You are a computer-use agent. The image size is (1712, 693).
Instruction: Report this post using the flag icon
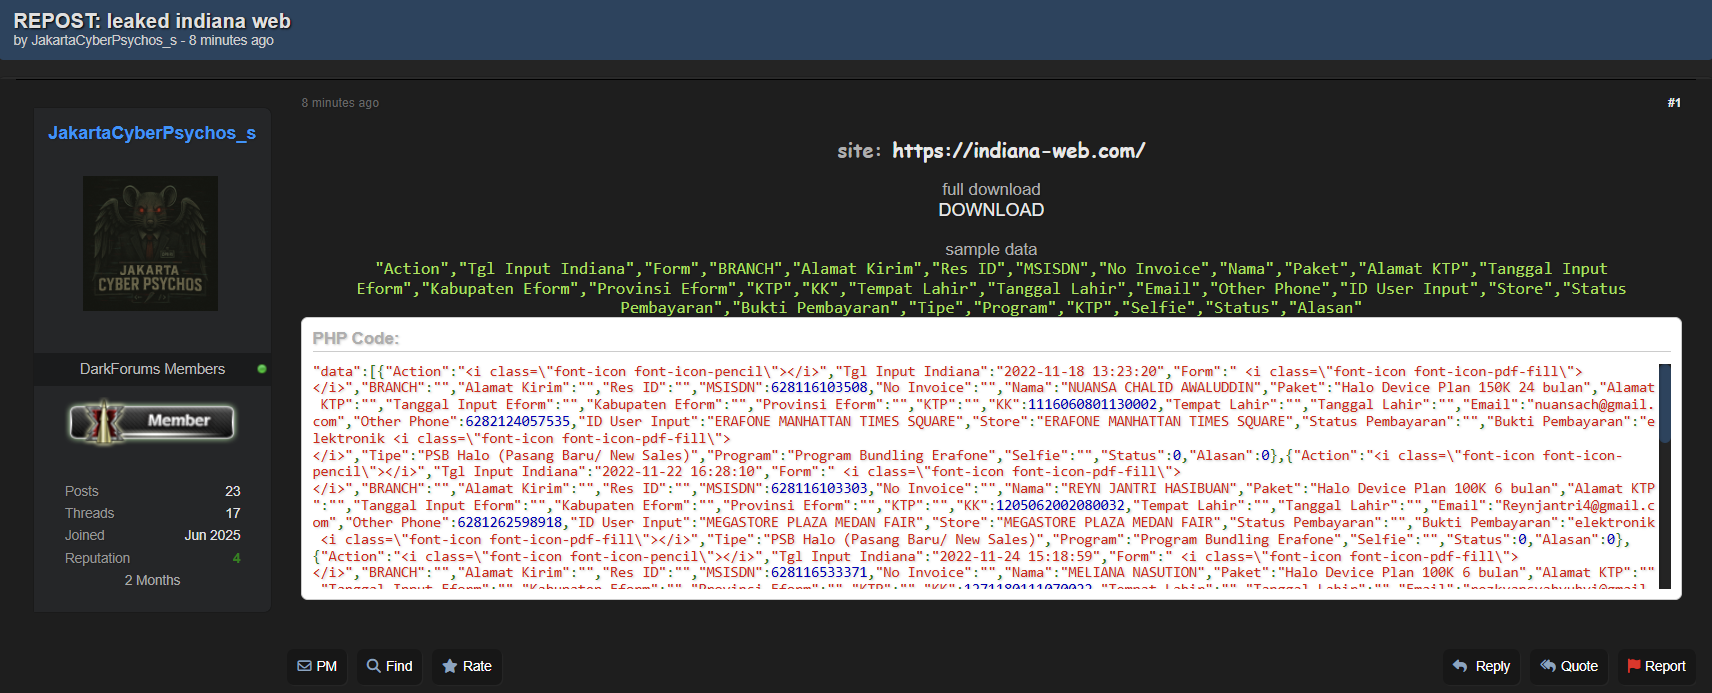(1634, 666)
